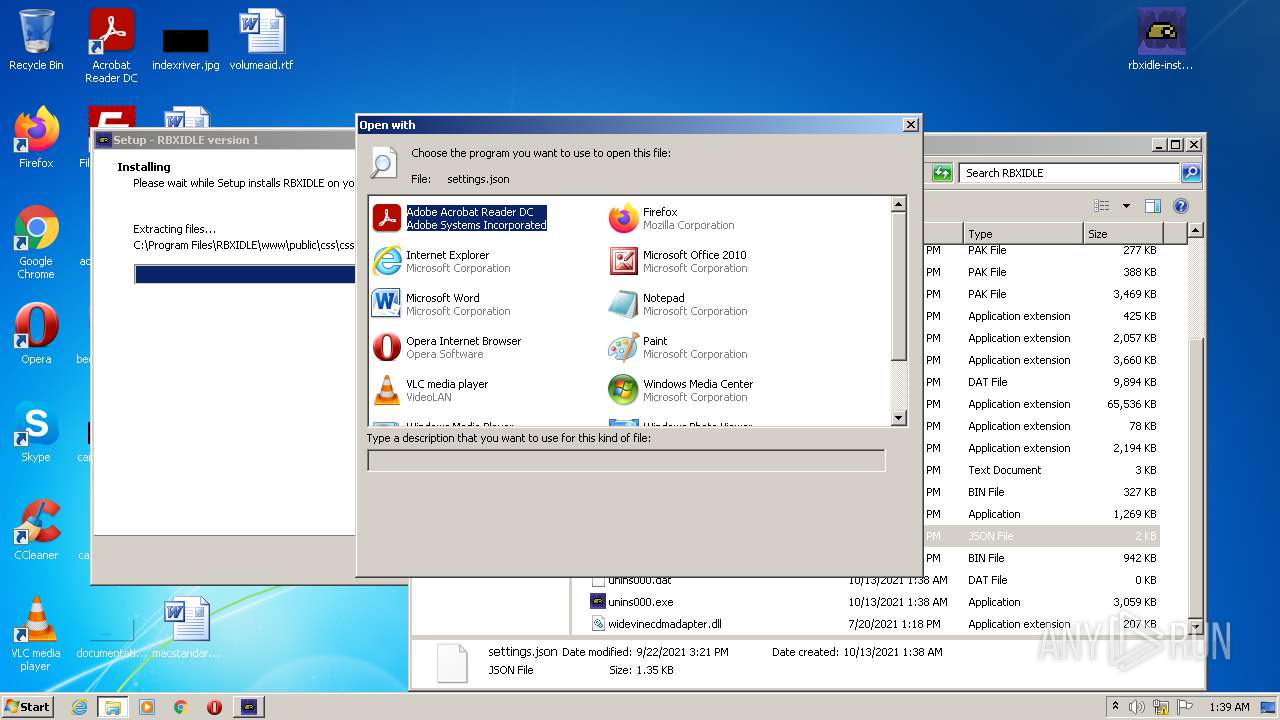Click the installer progress bar
This screenshot has height=720, width=1280.
(245, 274)
